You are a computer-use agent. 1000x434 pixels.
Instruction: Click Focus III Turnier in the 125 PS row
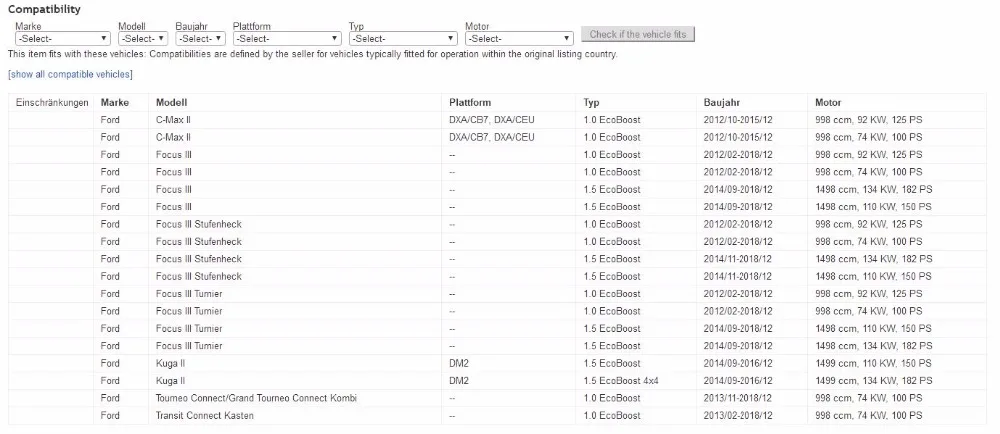click(x=189, y=294)
